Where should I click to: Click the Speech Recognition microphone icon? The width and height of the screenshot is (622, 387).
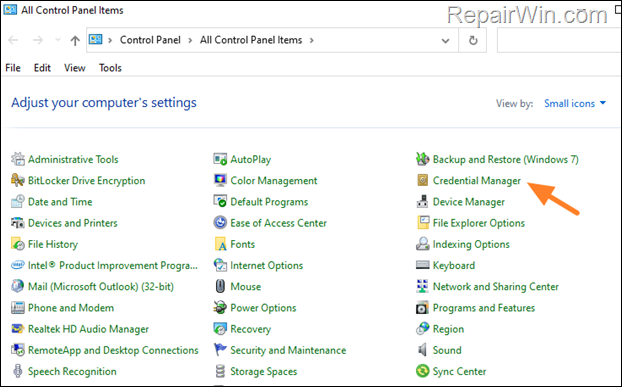(17, 371)
